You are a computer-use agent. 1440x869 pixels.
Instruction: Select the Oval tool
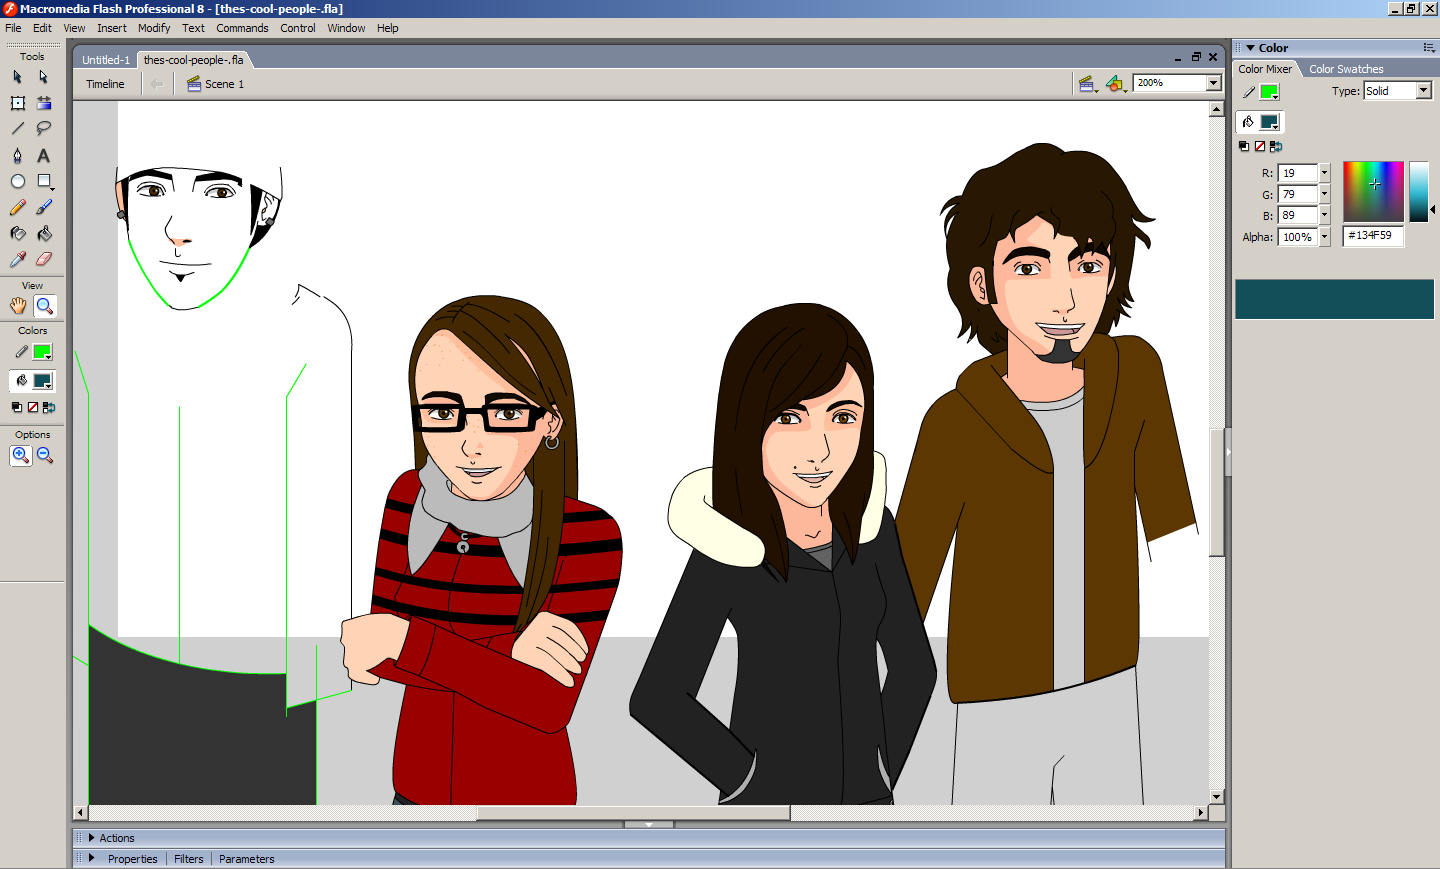click(17, 181)
